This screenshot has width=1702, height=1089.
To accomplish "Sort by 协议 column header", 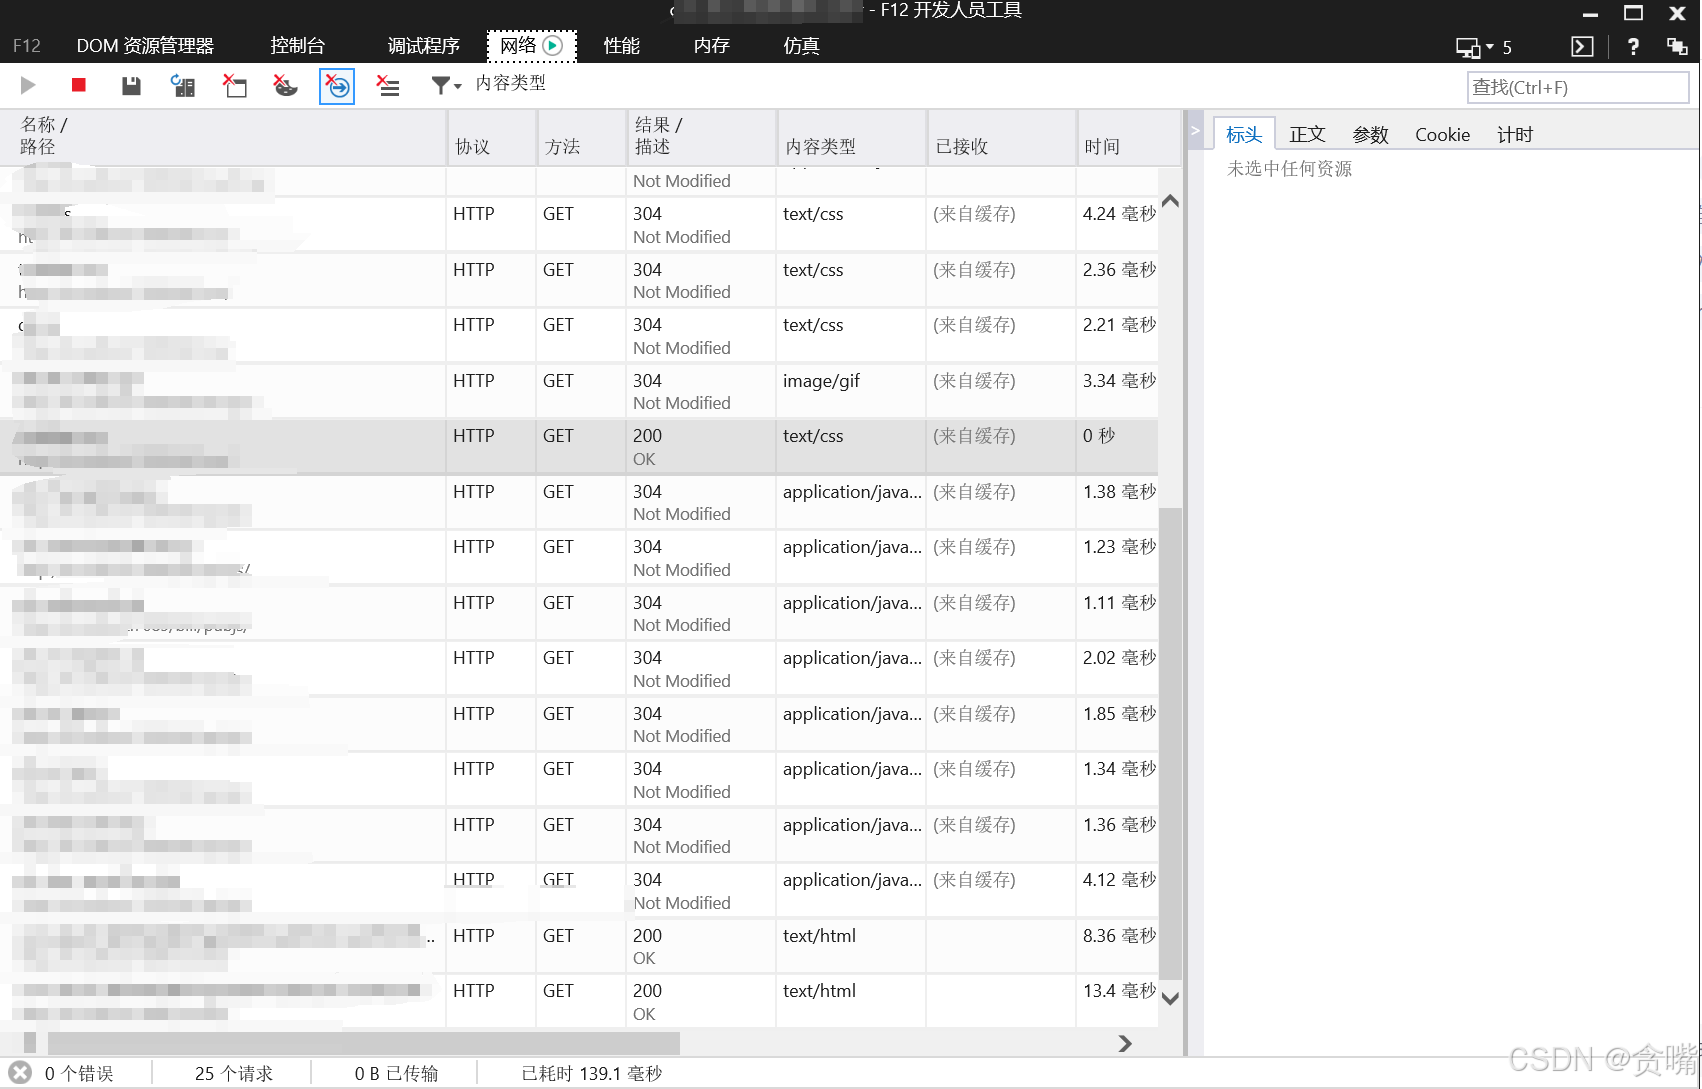I will click(x=491, y=137).
